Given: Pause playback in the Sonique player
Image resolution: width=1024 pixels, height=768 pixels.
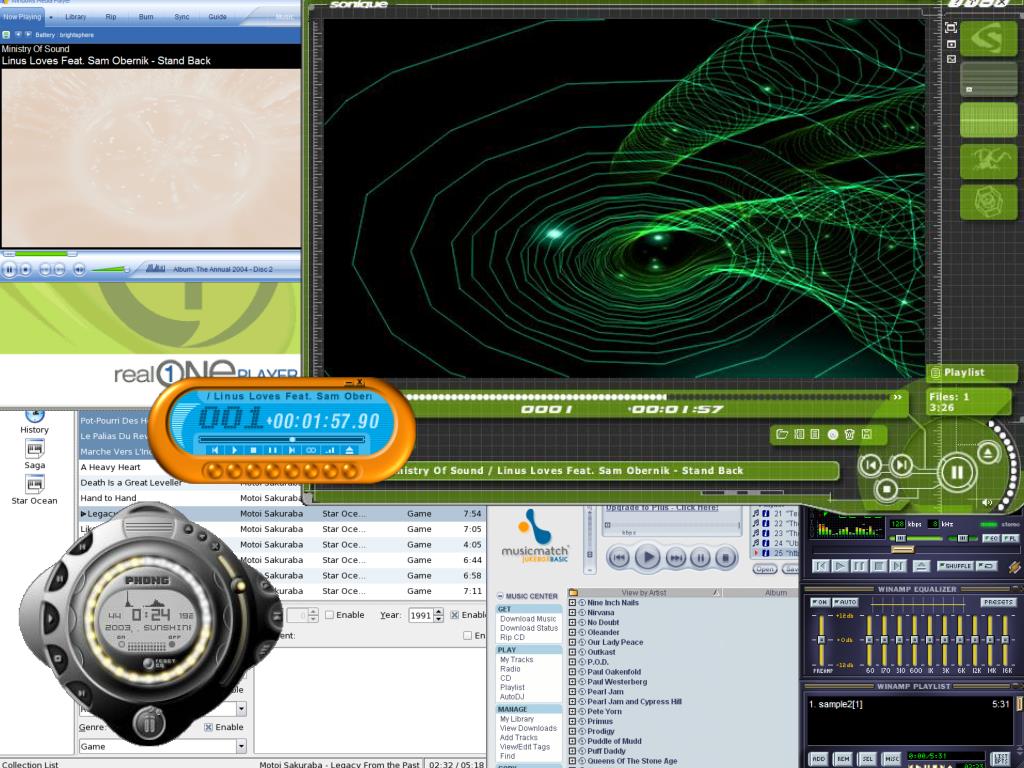Looking at the screenshot, I should tap(957, 472).
